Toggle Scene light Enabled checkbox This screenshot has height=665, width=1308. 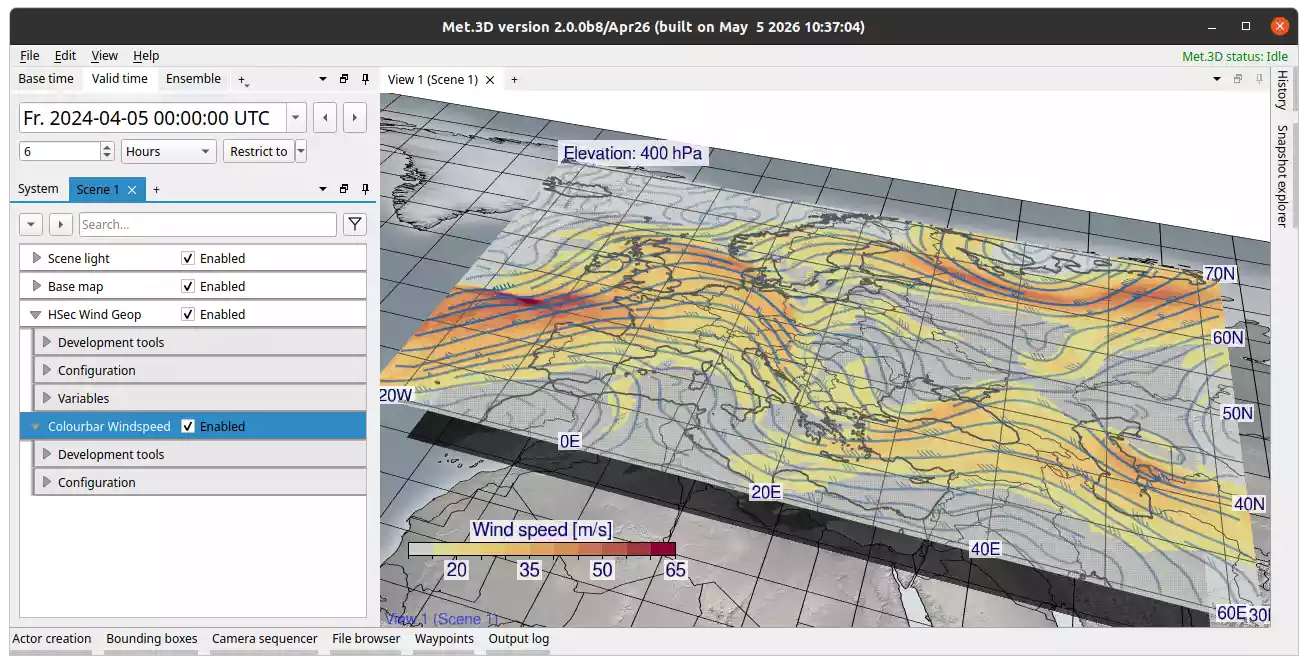188,258
